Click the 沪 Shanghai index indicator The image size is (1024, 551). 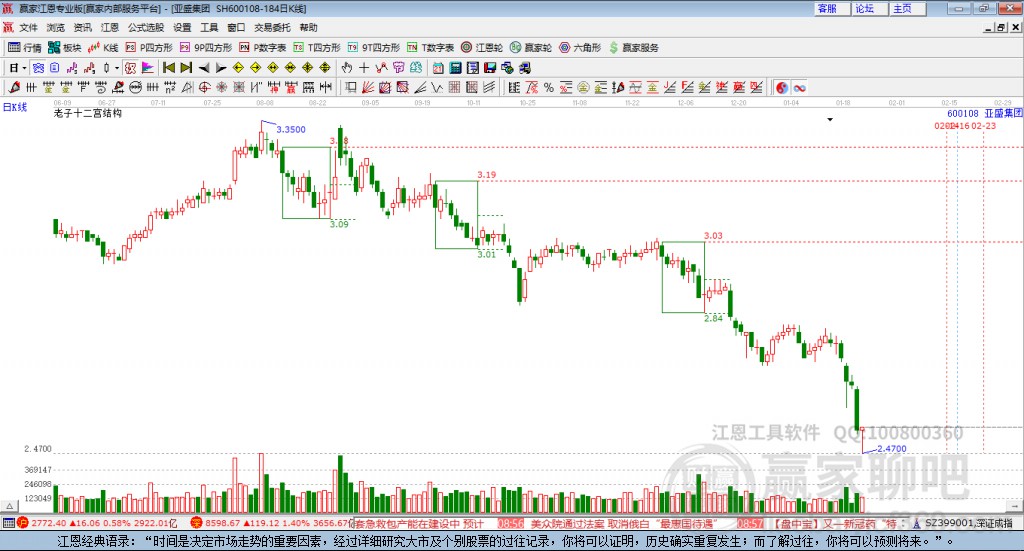tap(22, 522)
